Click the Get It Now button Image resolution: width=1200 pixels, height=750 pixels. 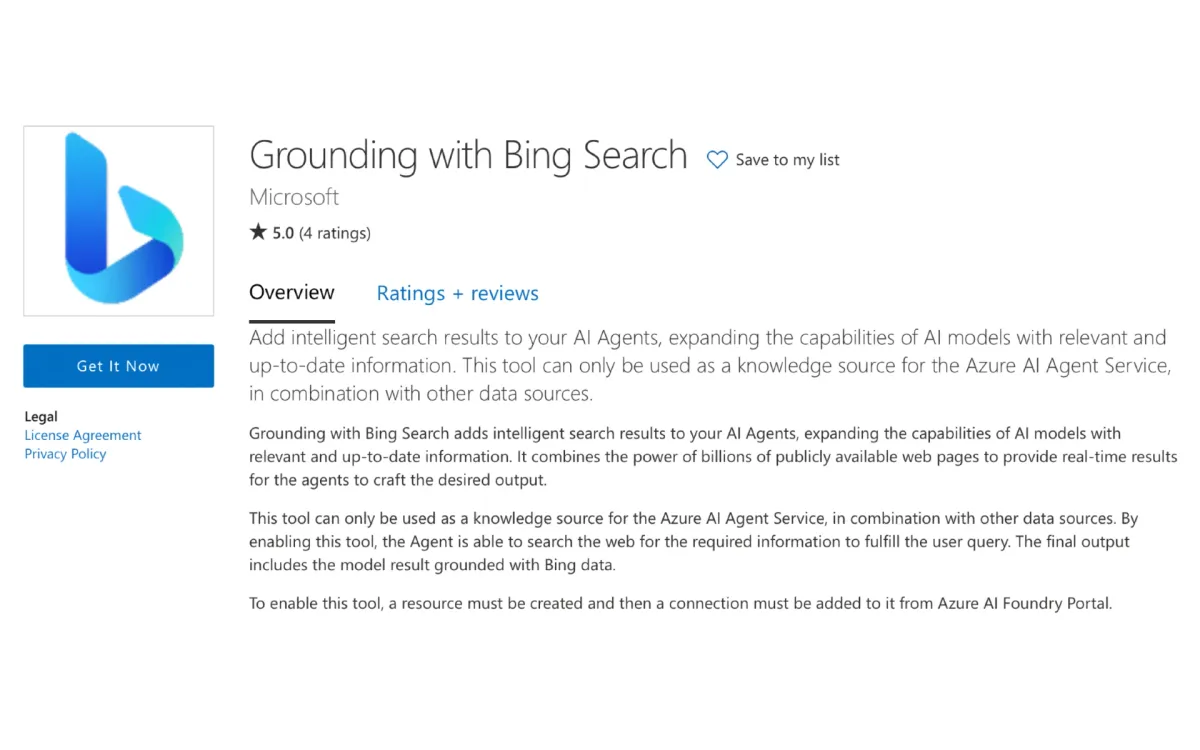[118, 366]
